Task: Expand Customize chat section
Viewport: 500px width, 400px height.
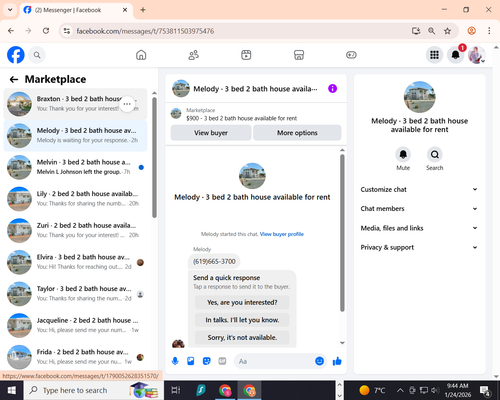Action: coord(419,189)
